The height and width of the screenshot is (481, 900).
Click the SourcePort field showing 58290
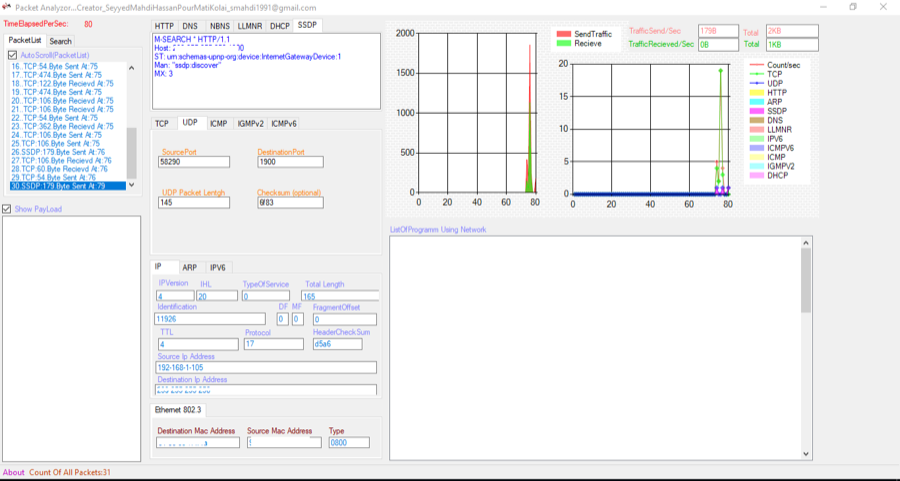[194, 162]
